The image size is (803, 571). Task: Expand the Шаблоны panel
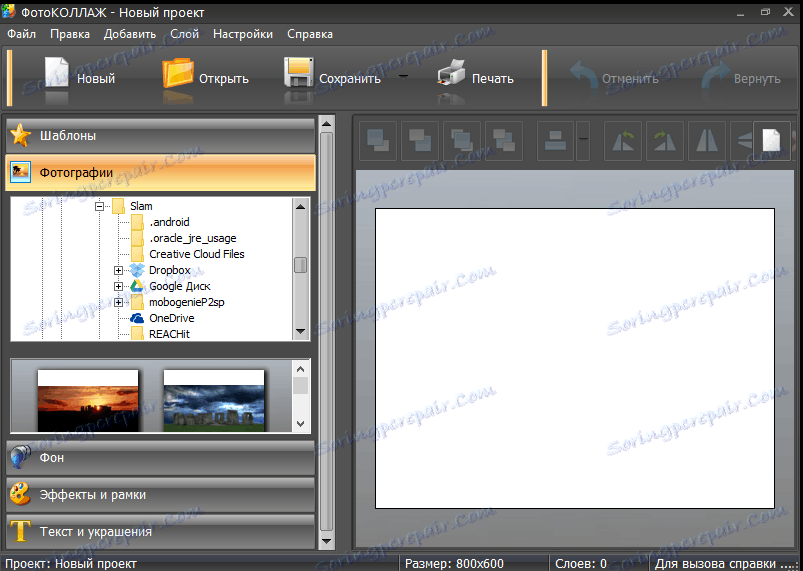160,136
